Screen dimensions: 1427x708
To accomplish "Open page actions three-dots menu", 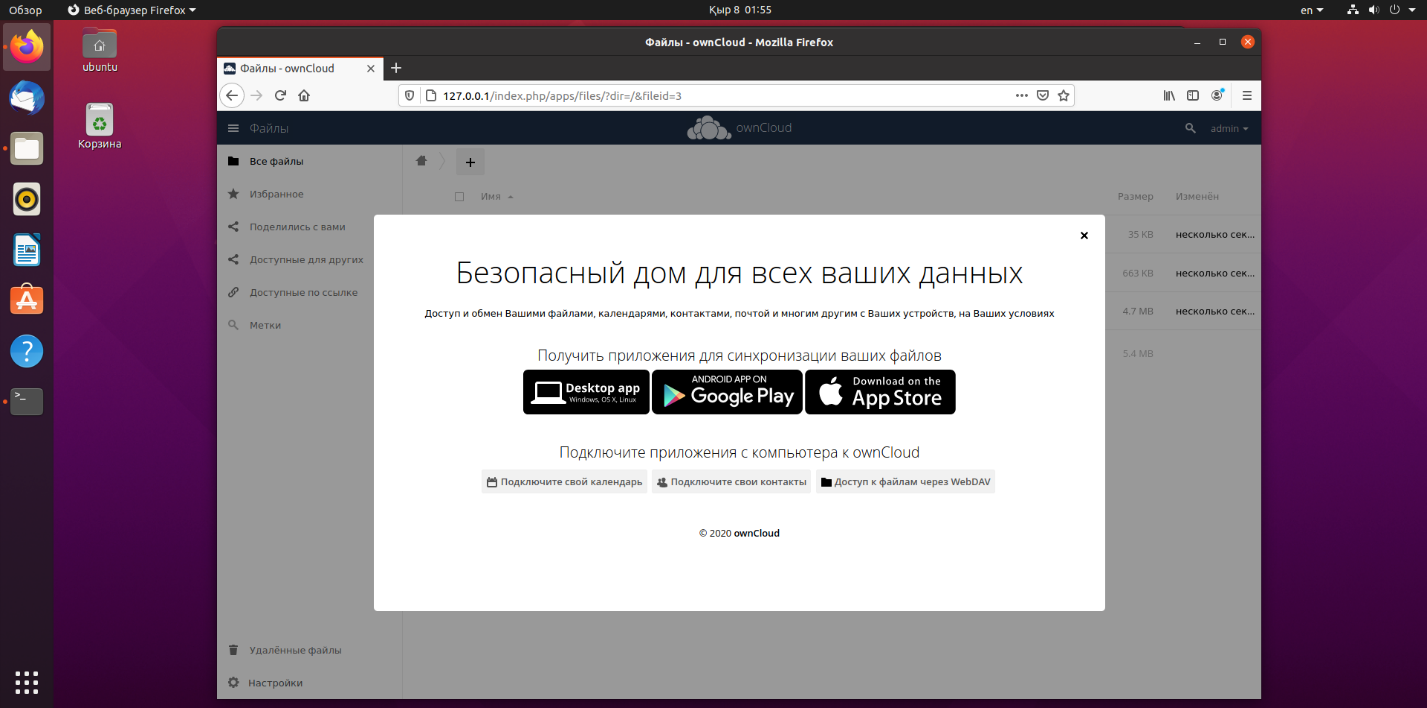I will click(1021, 96).
